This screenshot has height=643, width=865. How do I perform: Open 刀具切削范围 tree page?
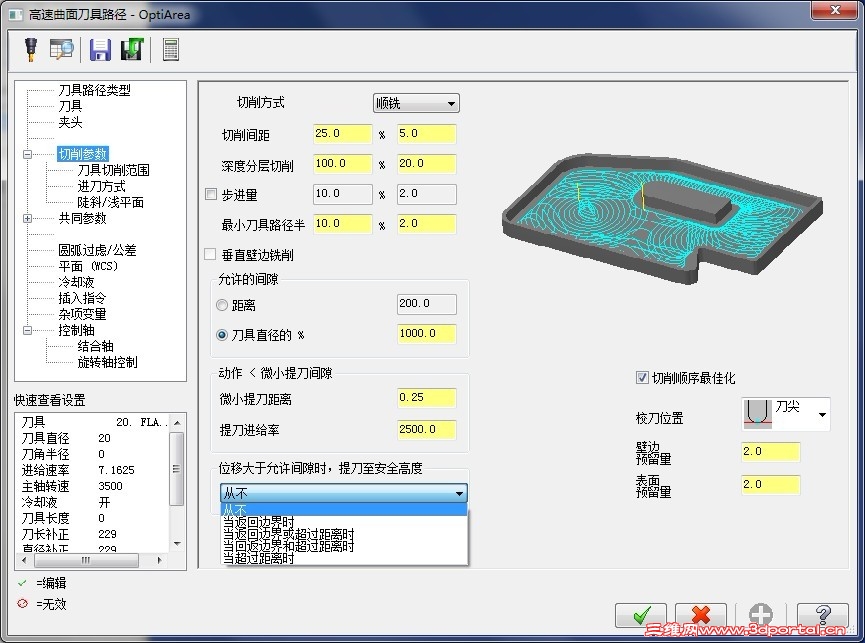(114, 170)
